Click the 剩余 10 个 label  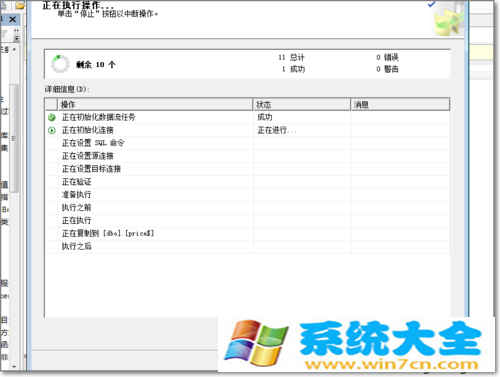pos(96,65)
